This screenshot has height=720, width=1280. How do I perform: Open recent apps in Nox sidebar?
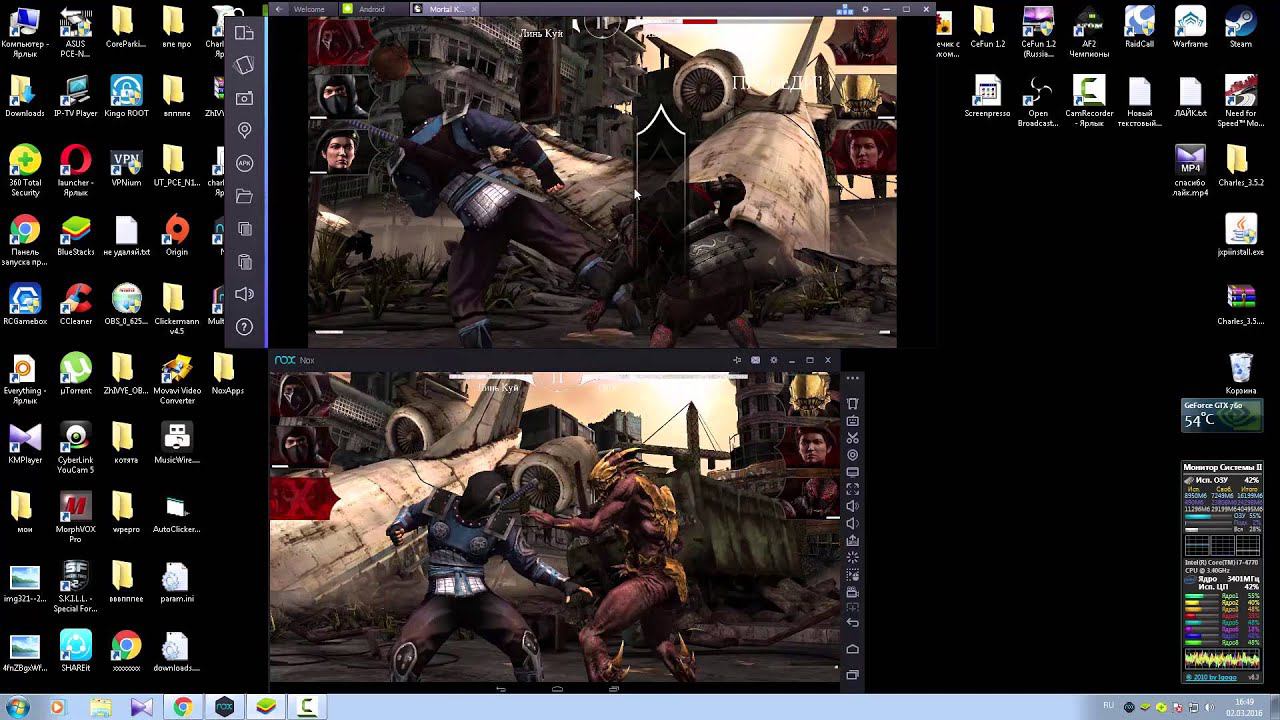pos(853,675)
